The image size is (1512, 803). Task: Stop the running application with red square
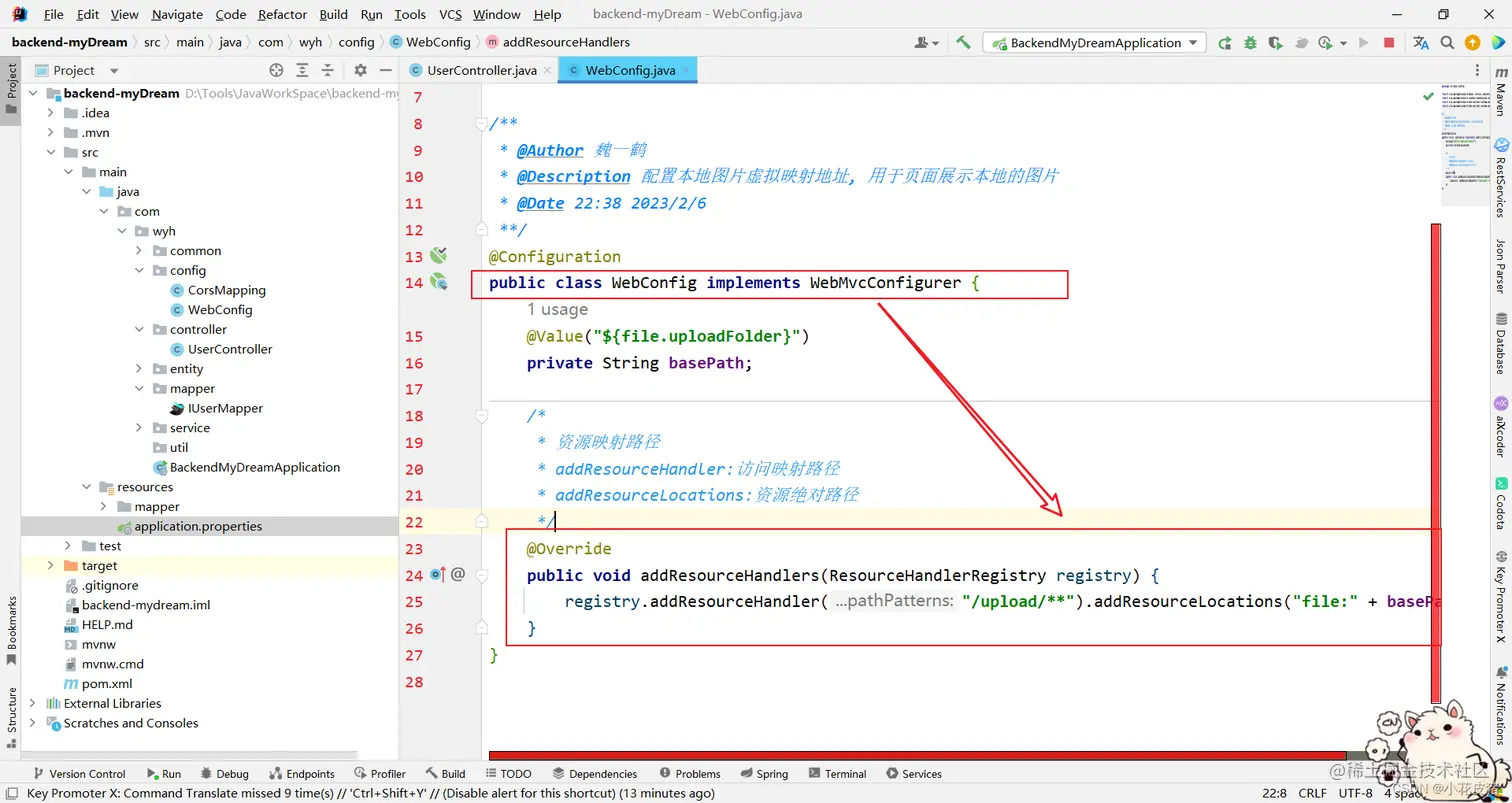click(x=1389, y=42)
